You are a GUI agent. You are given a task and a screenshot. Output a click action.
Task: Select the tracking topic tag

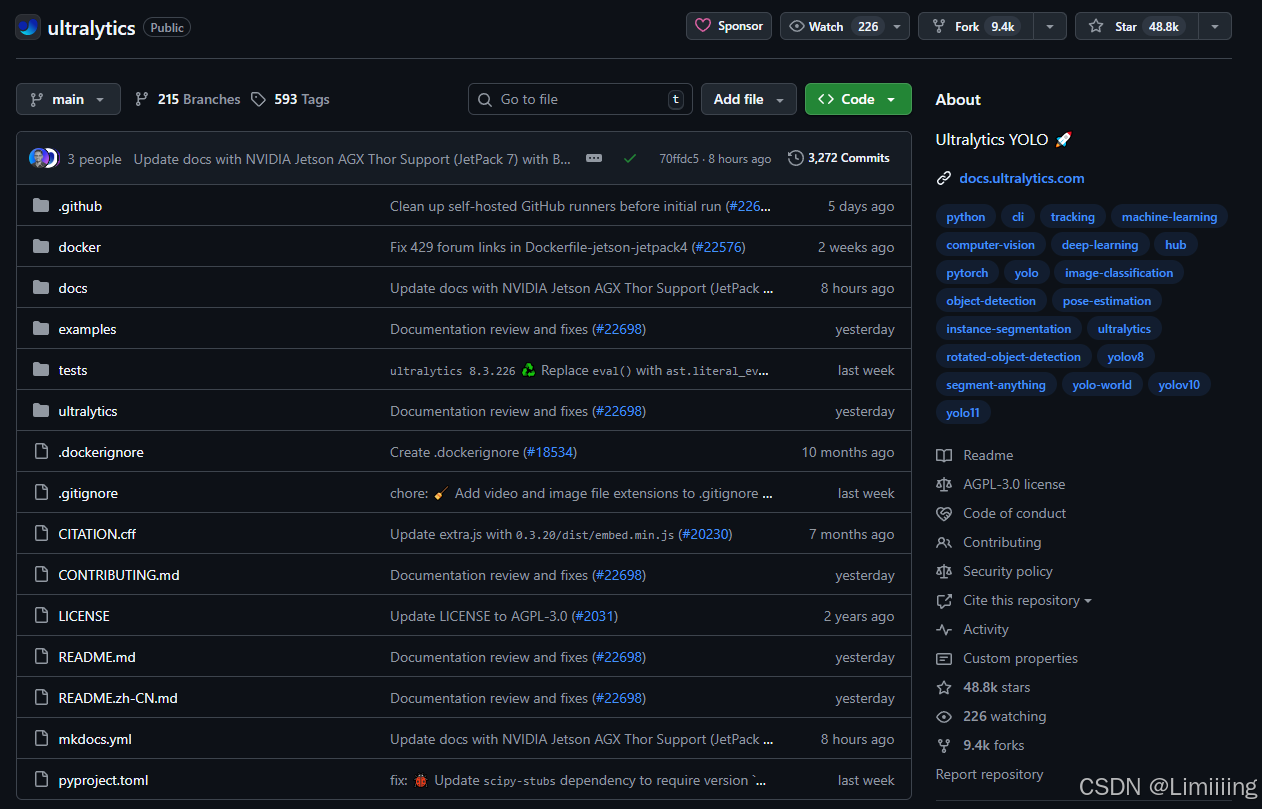pyautogui.click(x=1073, y=217)
